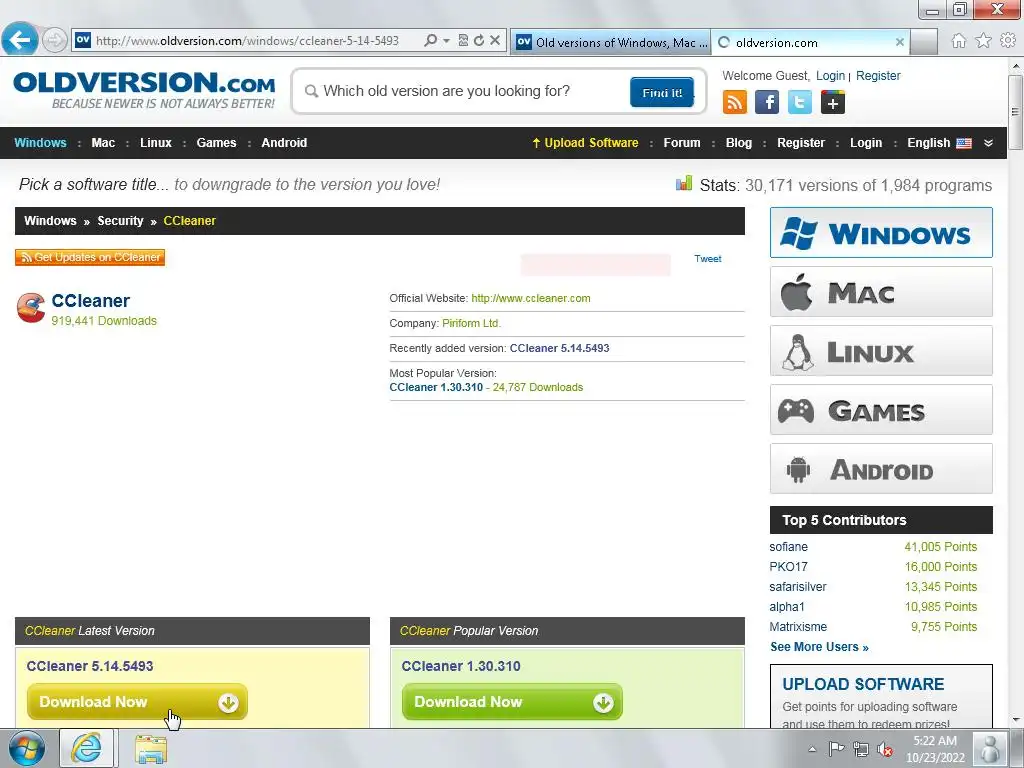
Task: Click the Mac platform banner
Action: [x=881, y=292]
